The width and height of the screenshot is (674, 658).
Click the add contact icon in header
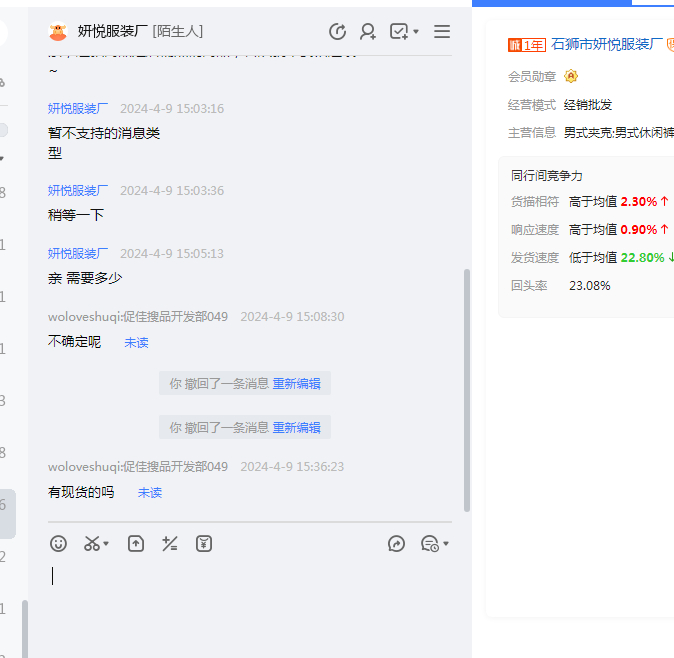[x=368, y=32]
